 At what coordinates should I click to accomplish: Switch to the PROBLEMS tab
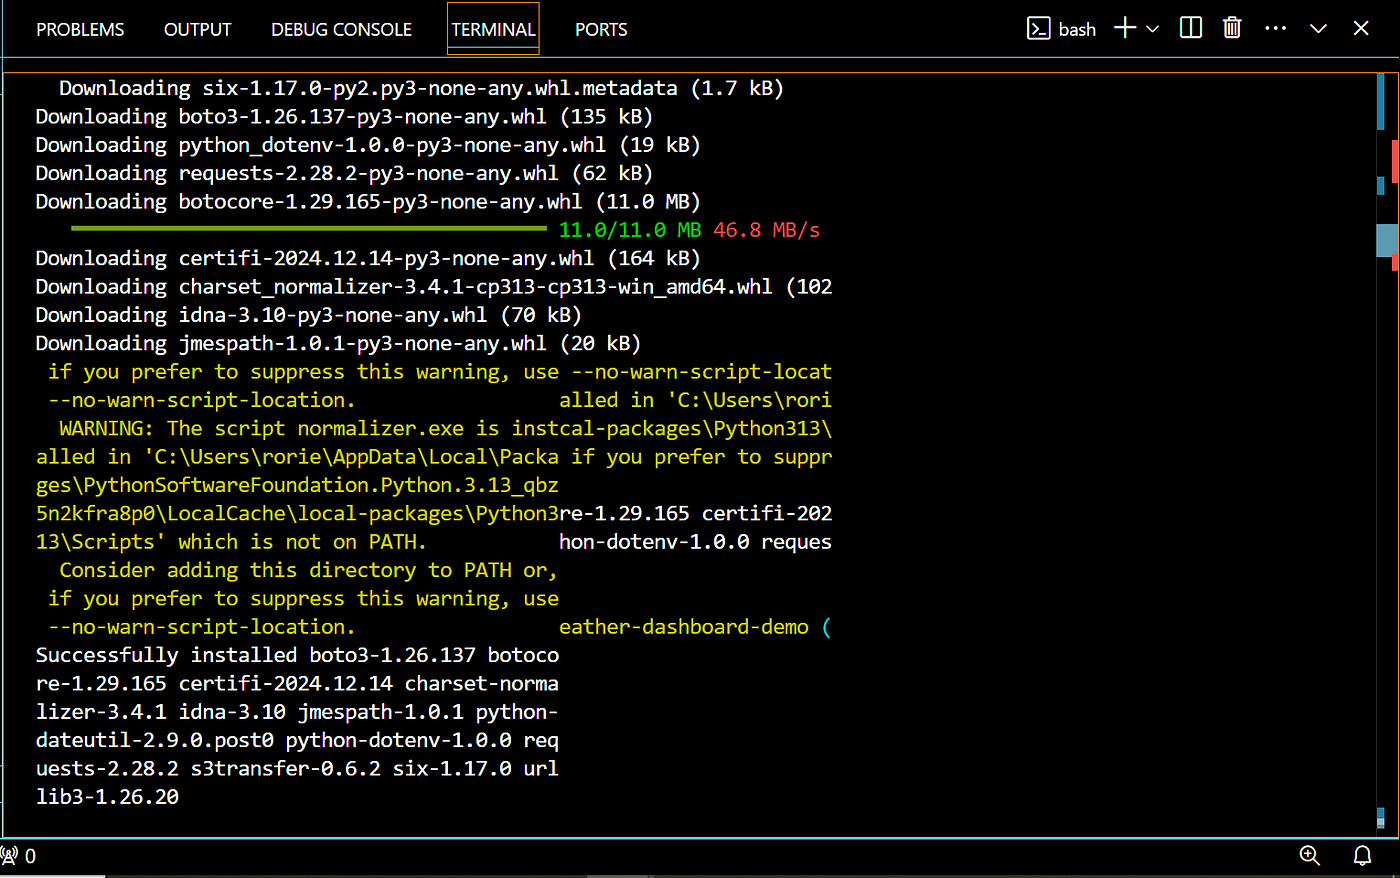(80, 30)
